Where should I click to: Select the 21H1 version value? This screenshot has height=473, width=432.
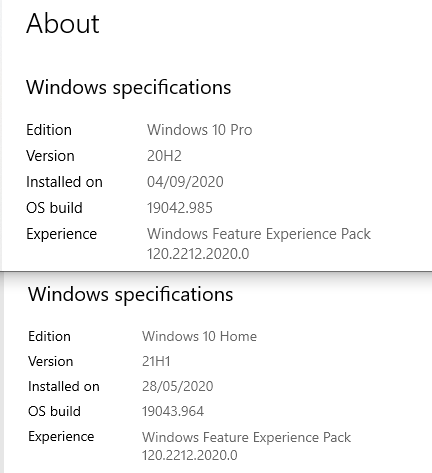click(156, 361)
